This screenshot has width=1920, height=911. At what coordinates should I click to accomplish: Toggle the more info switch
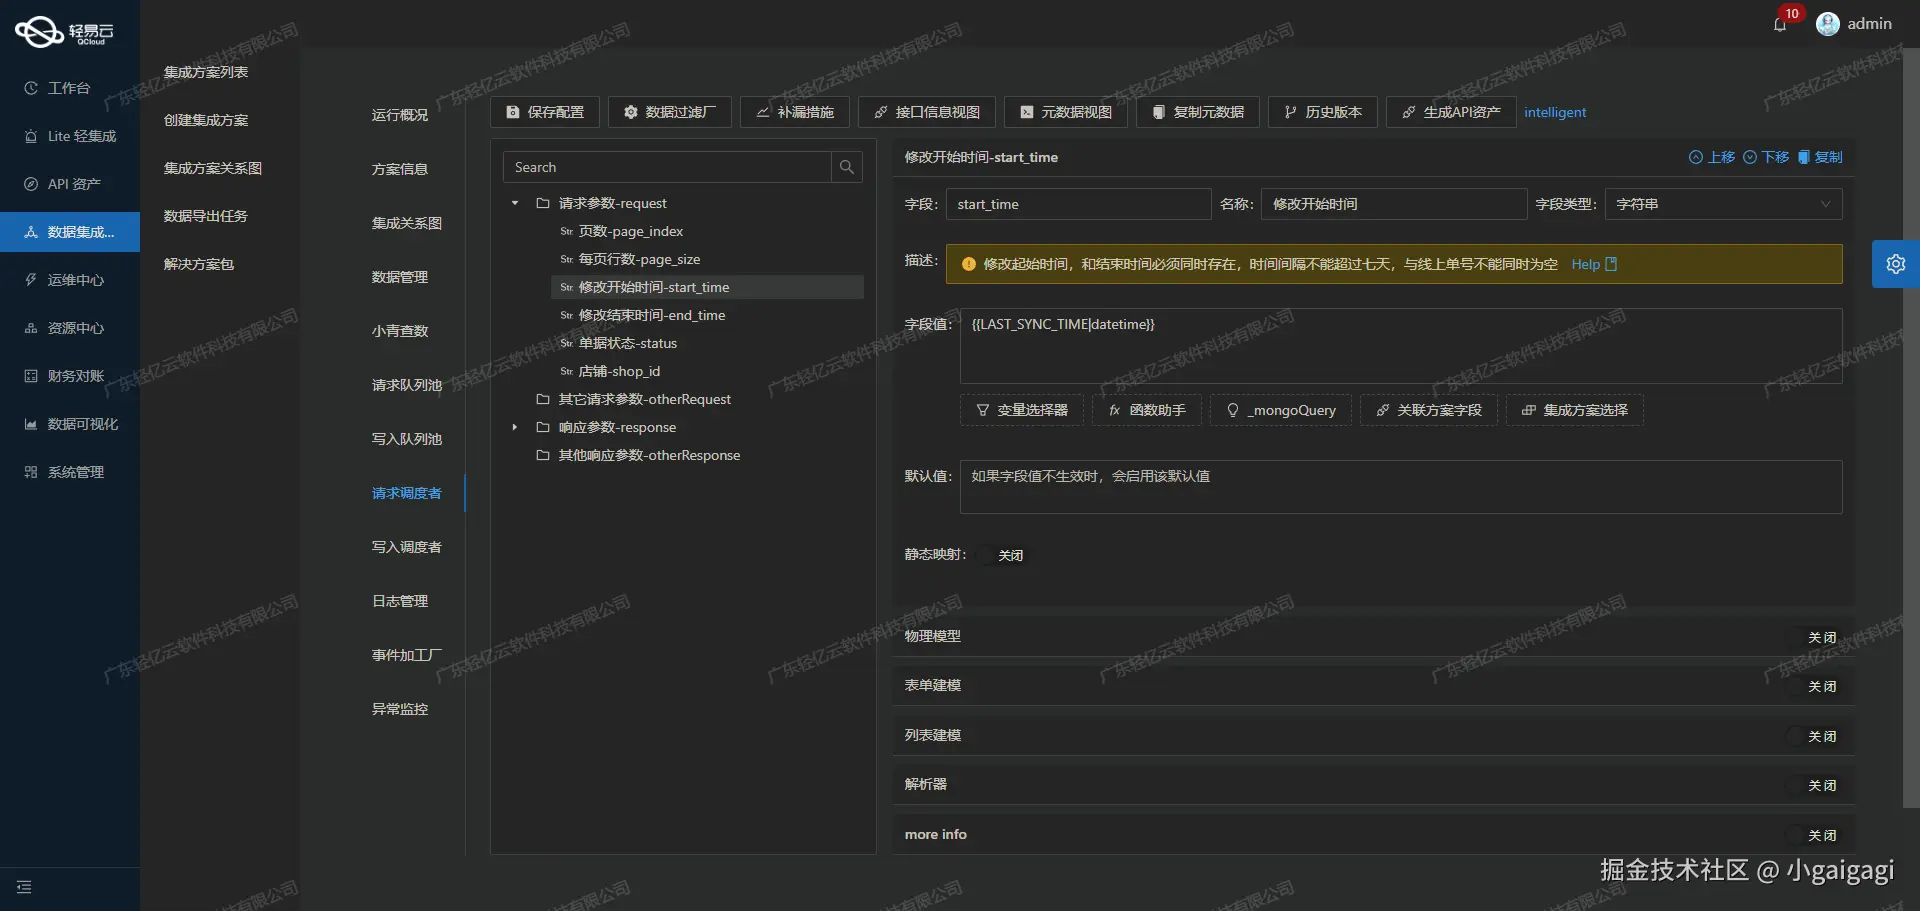(x=1815, y=835)
